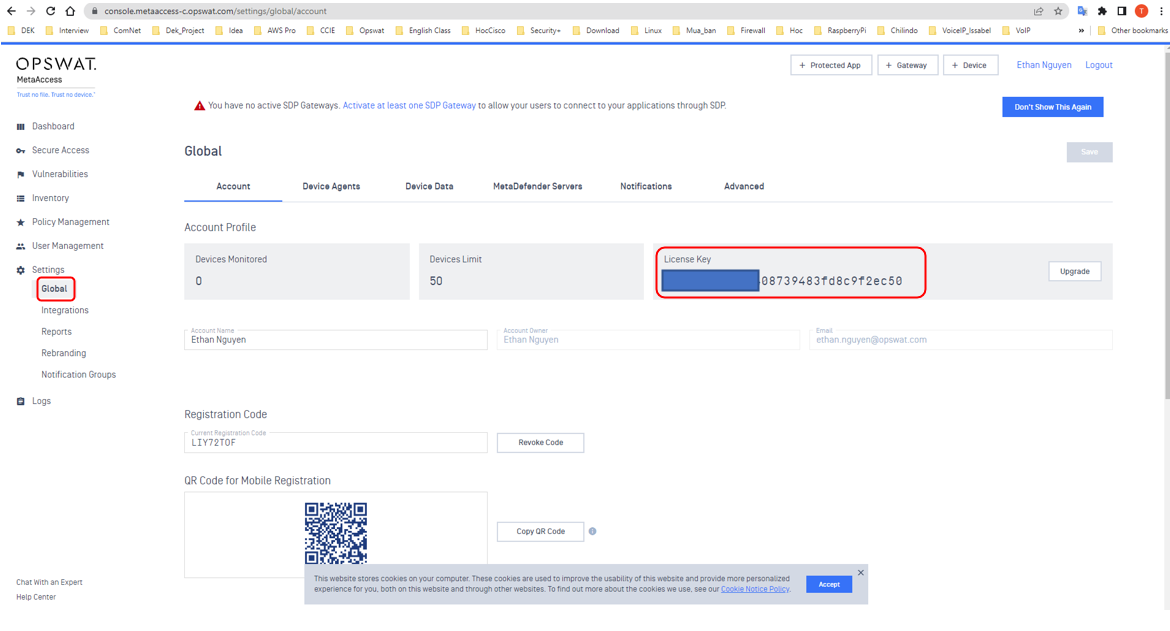This screenshot has width=1170, height=631.
Task: Click the Upgrade license button
Action: point(1074,271)
